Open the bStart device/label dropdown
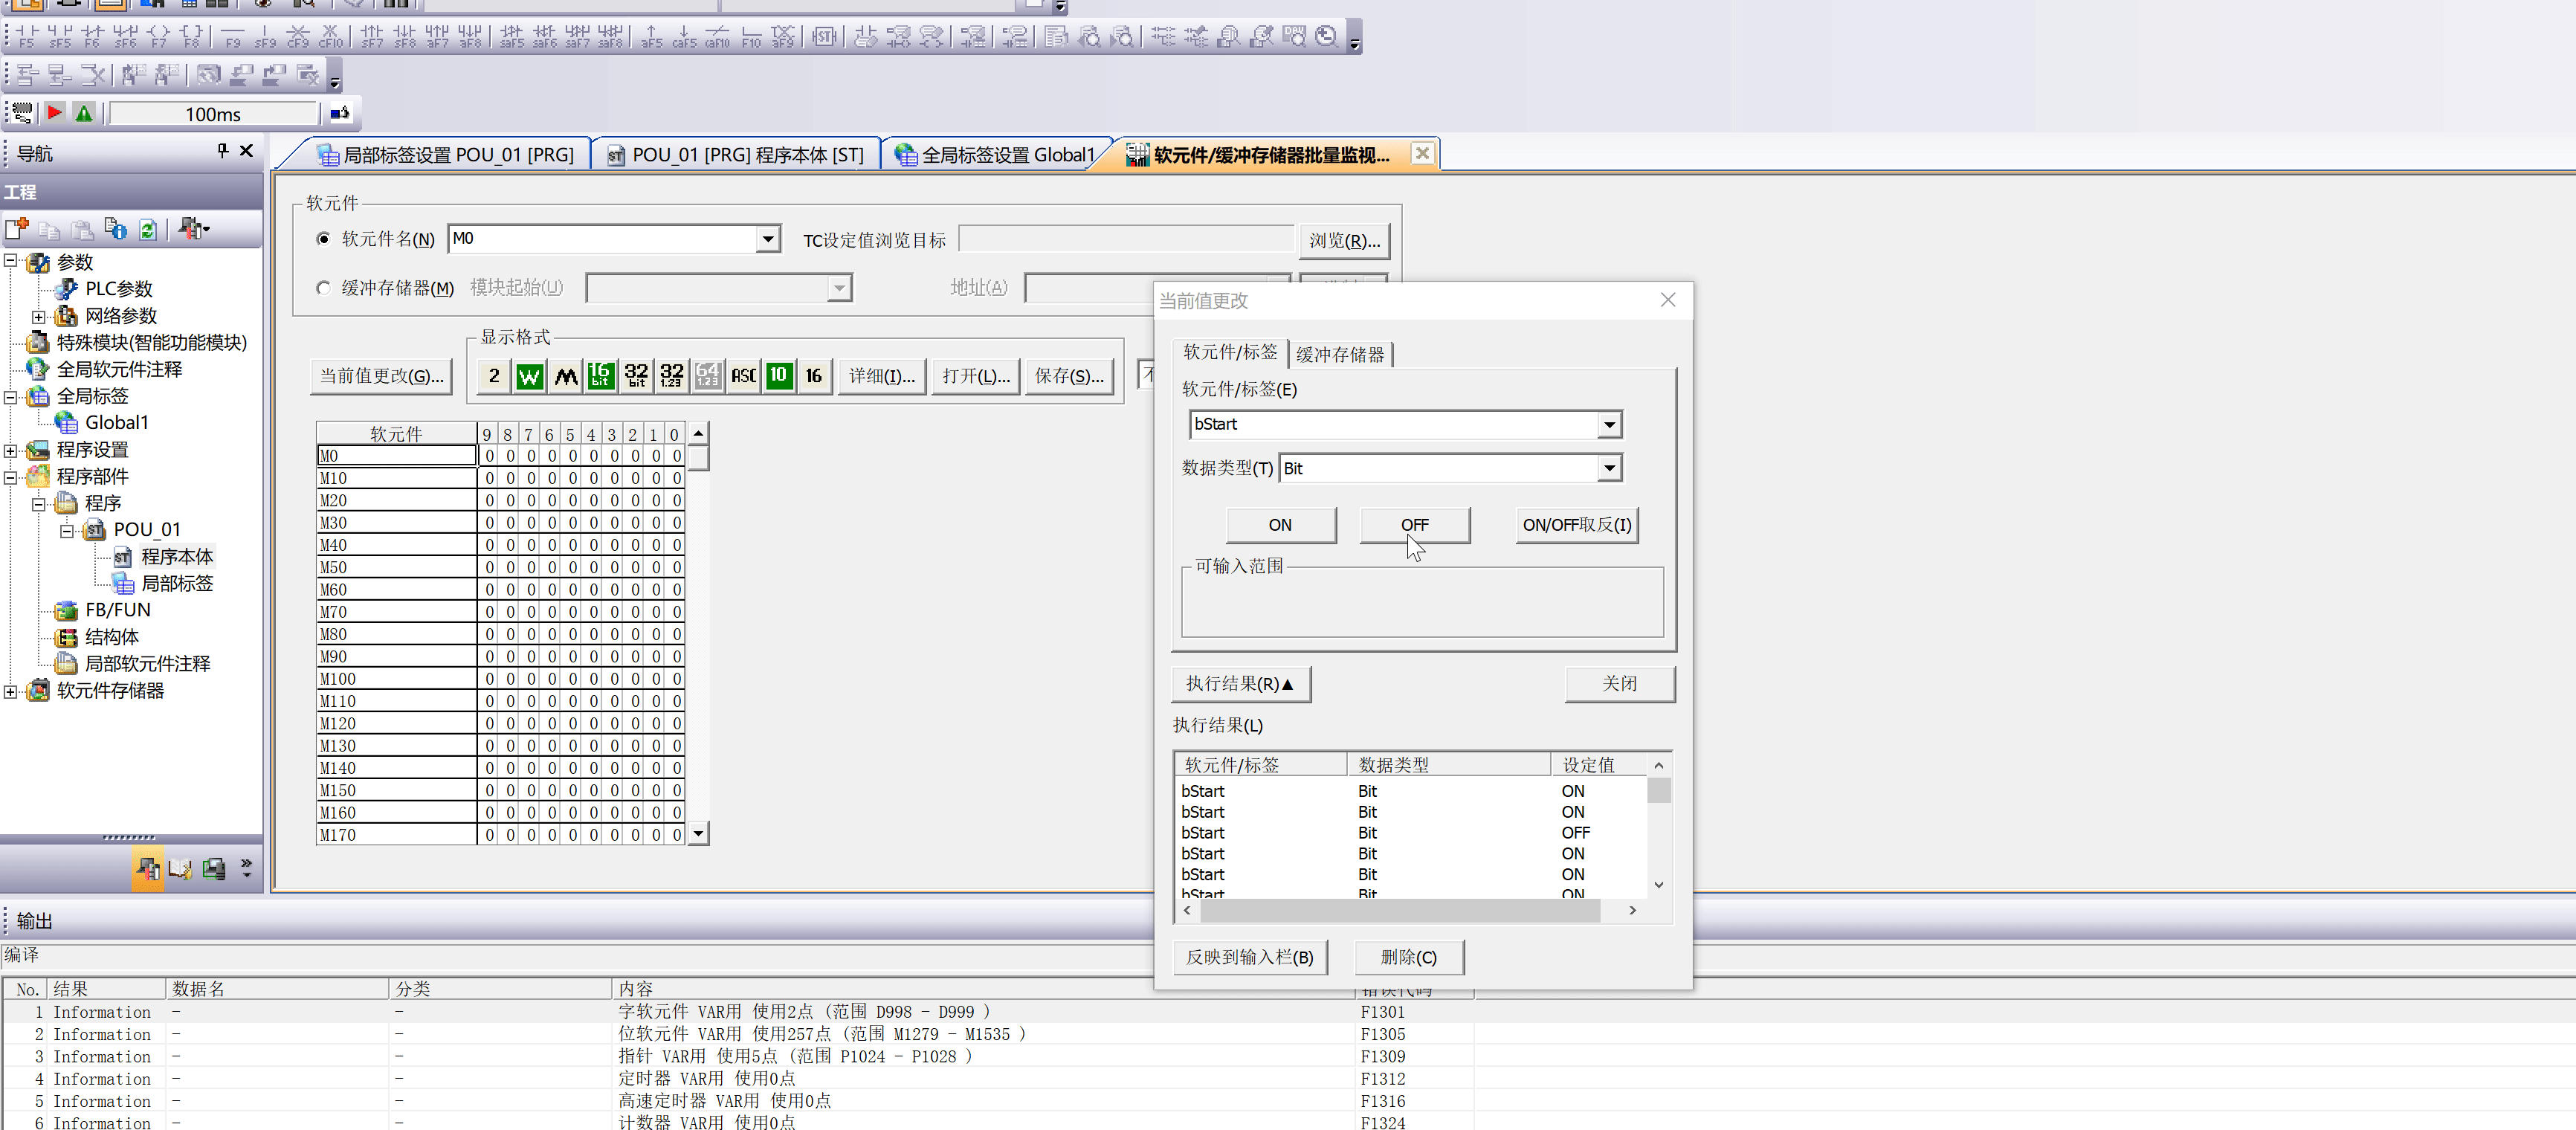The width and height of the screenshot is (2576, 1130). (x=1608, y=425)
